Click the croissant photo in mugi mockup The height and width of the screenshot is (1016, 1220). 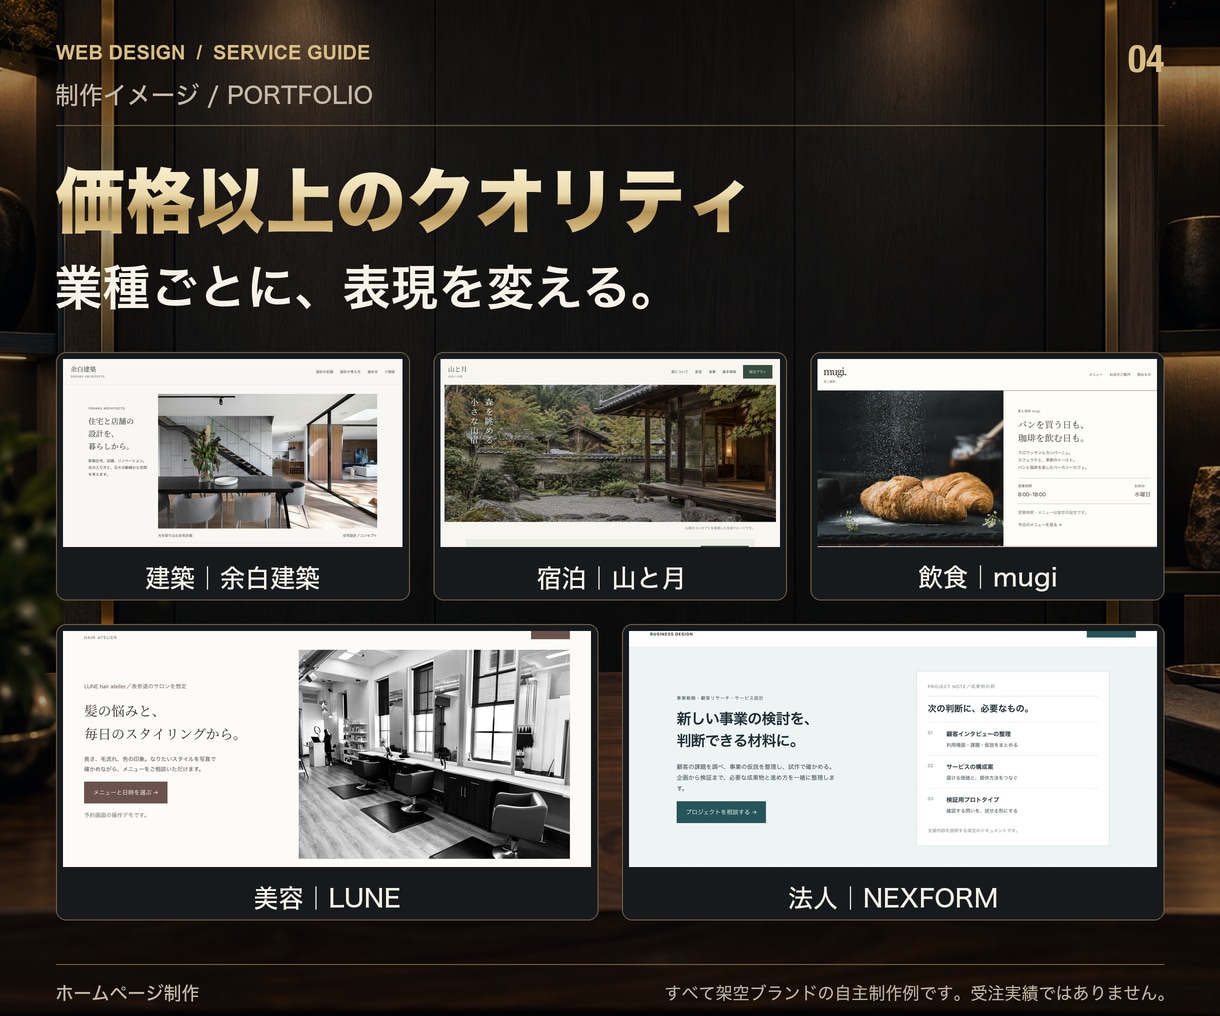coord(910,468)
